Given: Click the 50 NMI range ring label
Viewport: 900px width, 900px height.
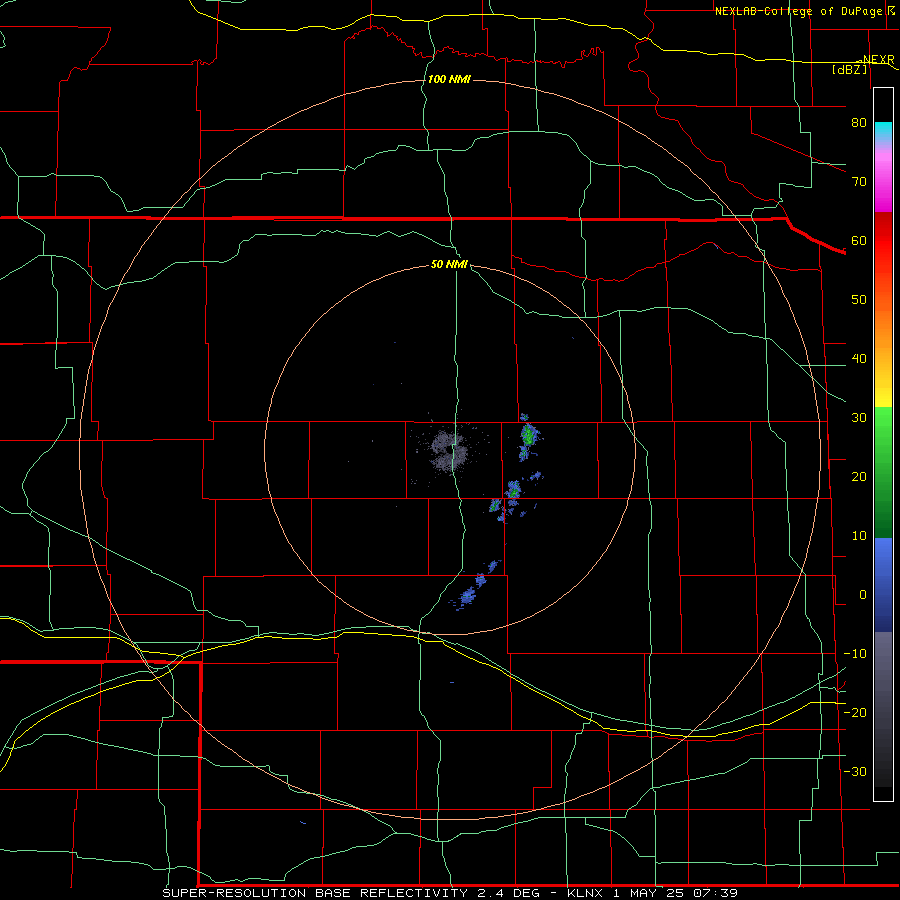Looking at the screenshot, I should (x=449, y=265).
